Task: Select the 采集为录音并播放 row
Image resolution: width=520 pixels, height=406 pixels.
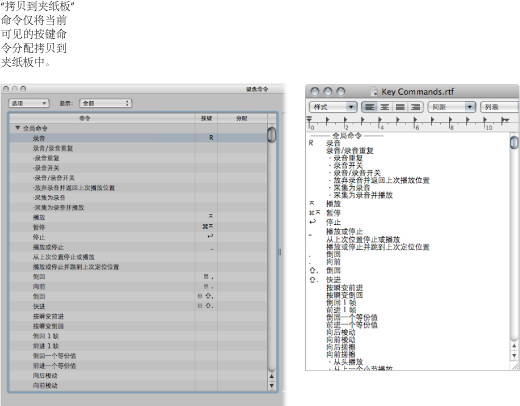Action: pos(138,207)
